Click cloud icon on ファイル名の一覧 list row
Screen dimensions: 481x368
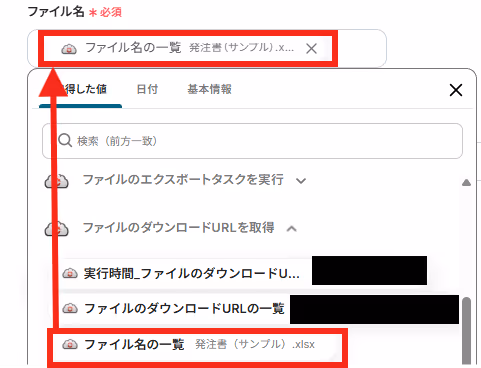(x=70, y=344)
